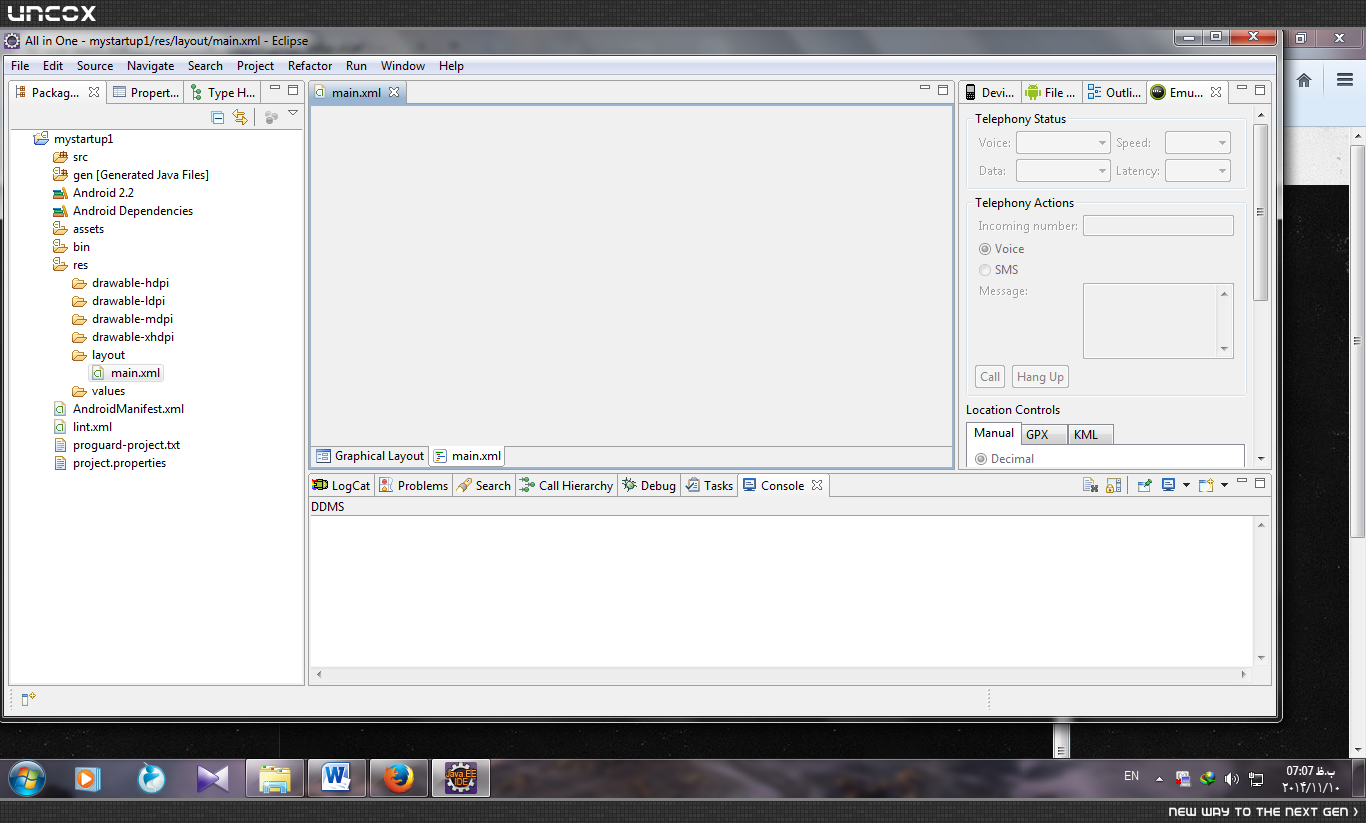Select the Decimal radio button
The height and width of the screenshot is (823, 1366).
coord(981,459)
